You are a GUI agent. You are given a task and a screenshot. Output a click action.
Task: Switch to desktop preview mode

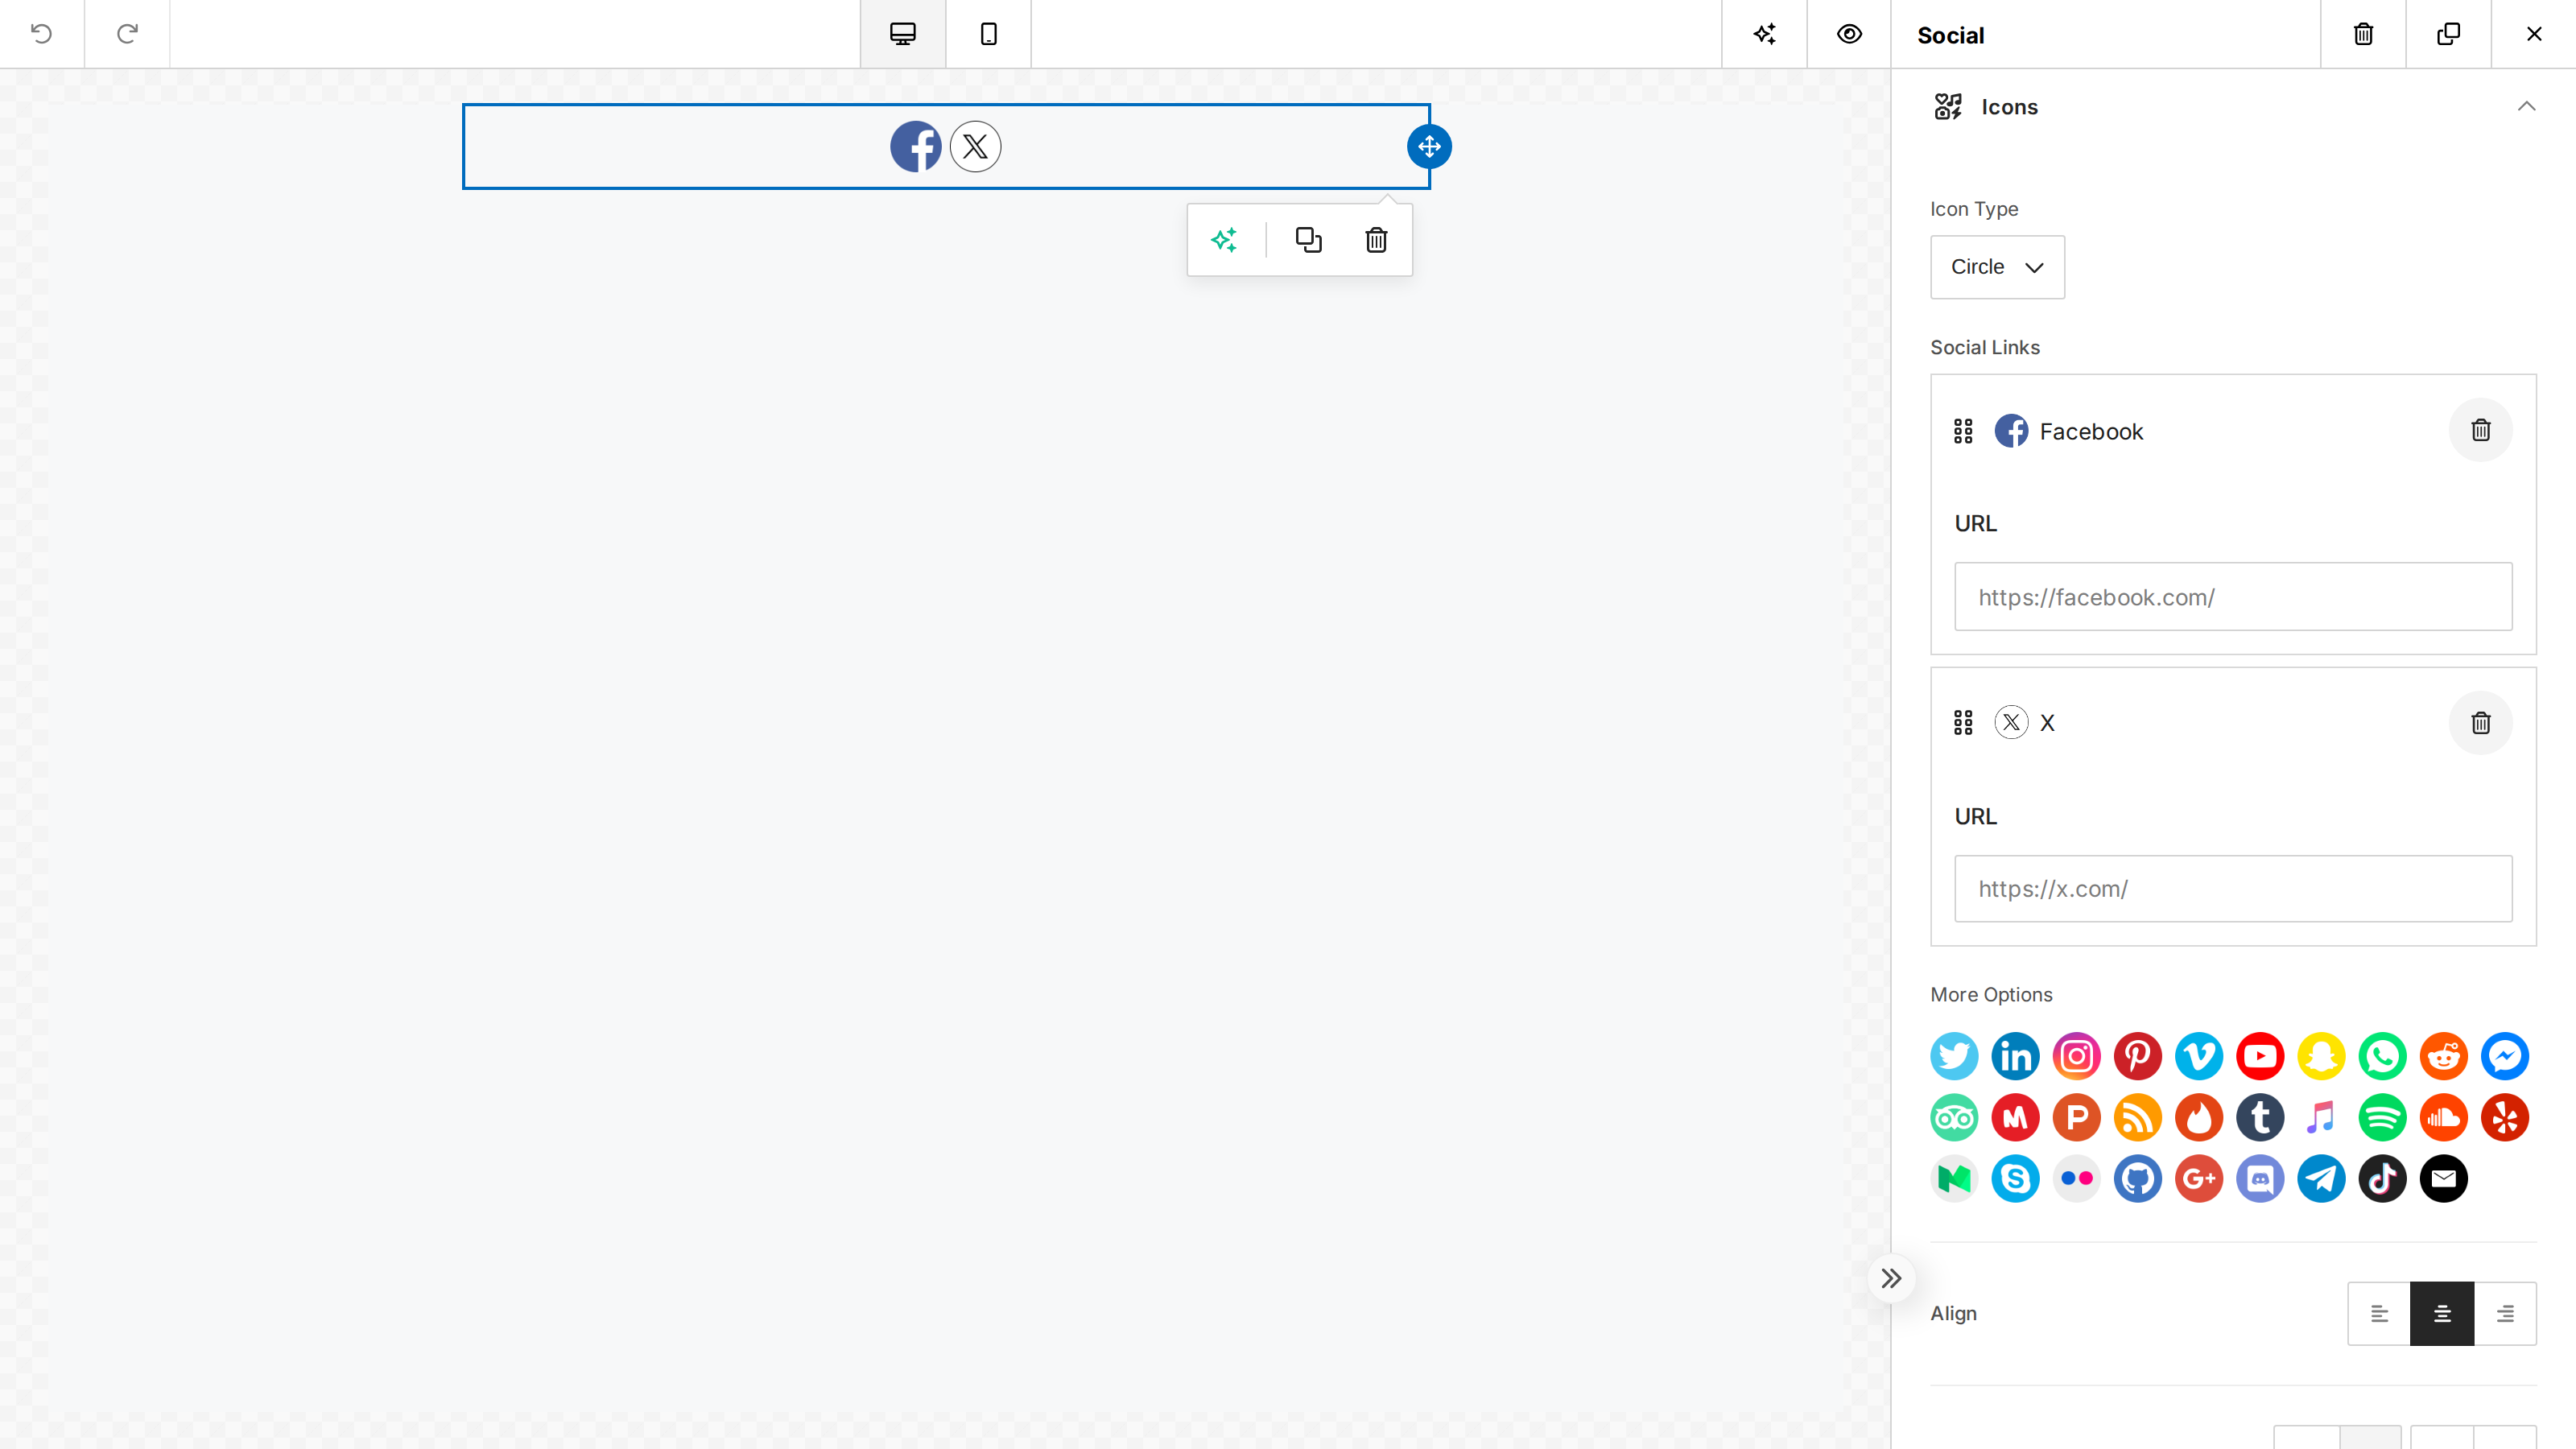[903, 34]
